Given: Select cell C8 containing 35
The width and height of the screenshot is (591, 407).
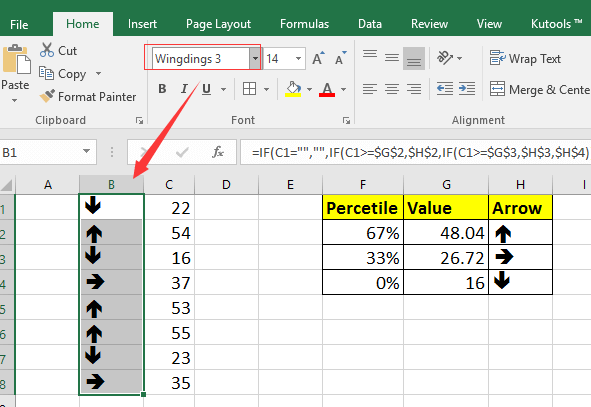Looking at the screenshot, I should (169, 383).
